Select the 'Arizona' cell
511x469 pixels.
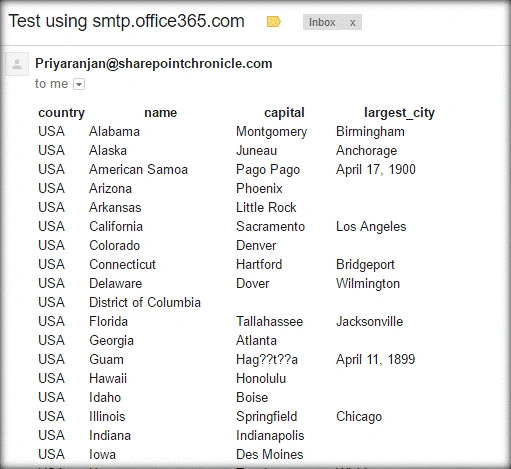click(110, 188)
